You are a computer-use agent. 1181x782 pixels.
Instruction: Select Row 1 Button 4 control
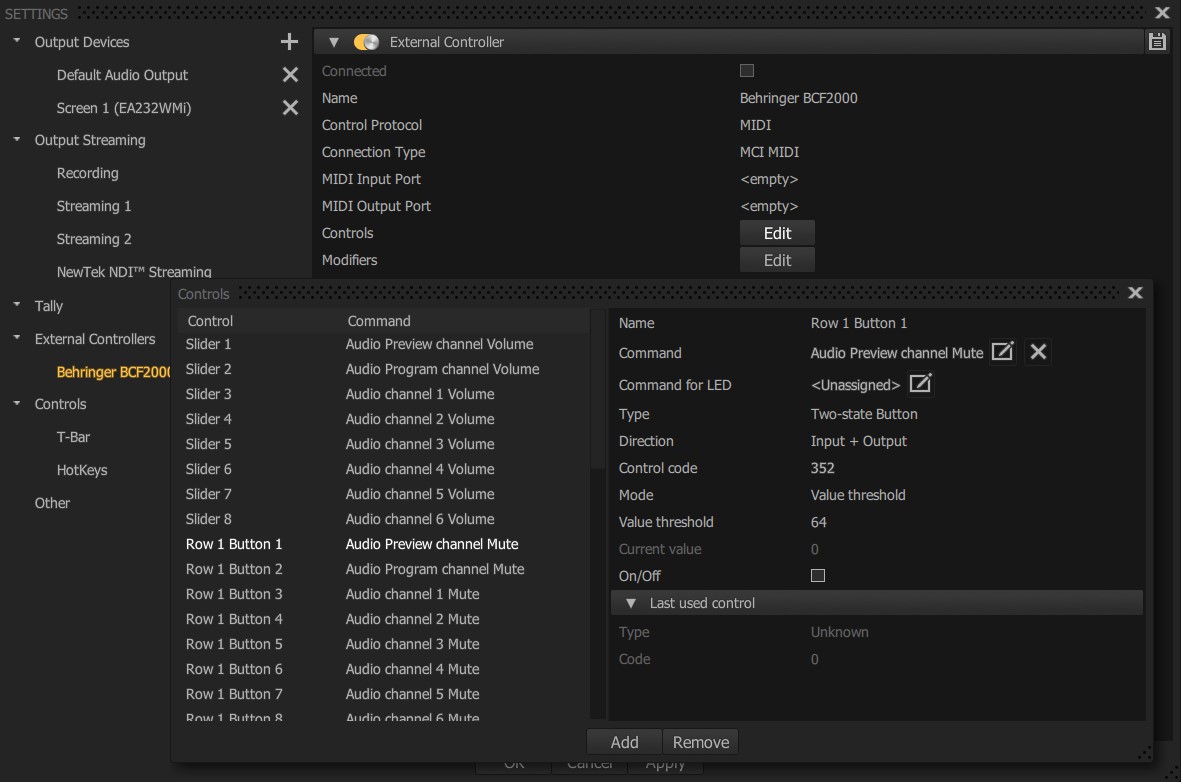click(384, 619)
